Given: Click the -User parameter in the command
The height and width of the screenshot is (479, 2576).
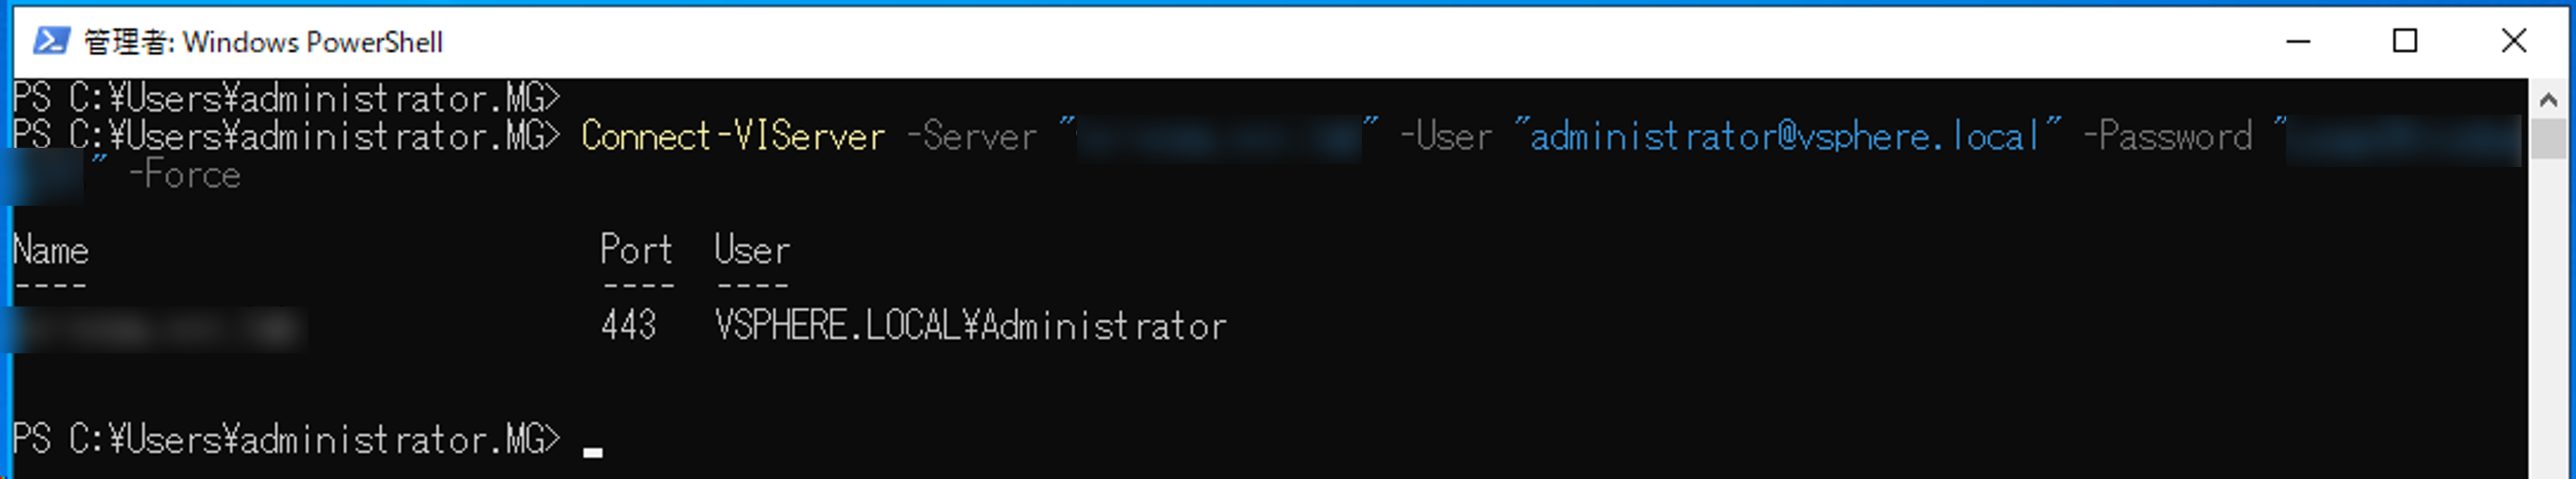Looking at the screenshot, I should [x=1446, y=136].
